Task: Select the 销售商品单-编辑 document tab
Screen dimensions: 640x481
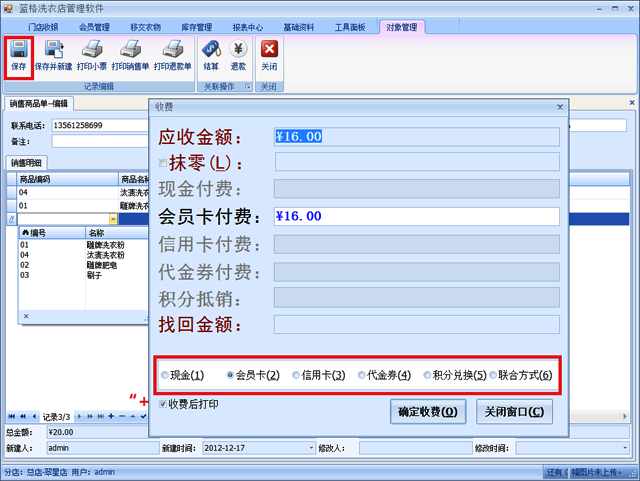Action: pyautogui.click(x=39, y=104)
